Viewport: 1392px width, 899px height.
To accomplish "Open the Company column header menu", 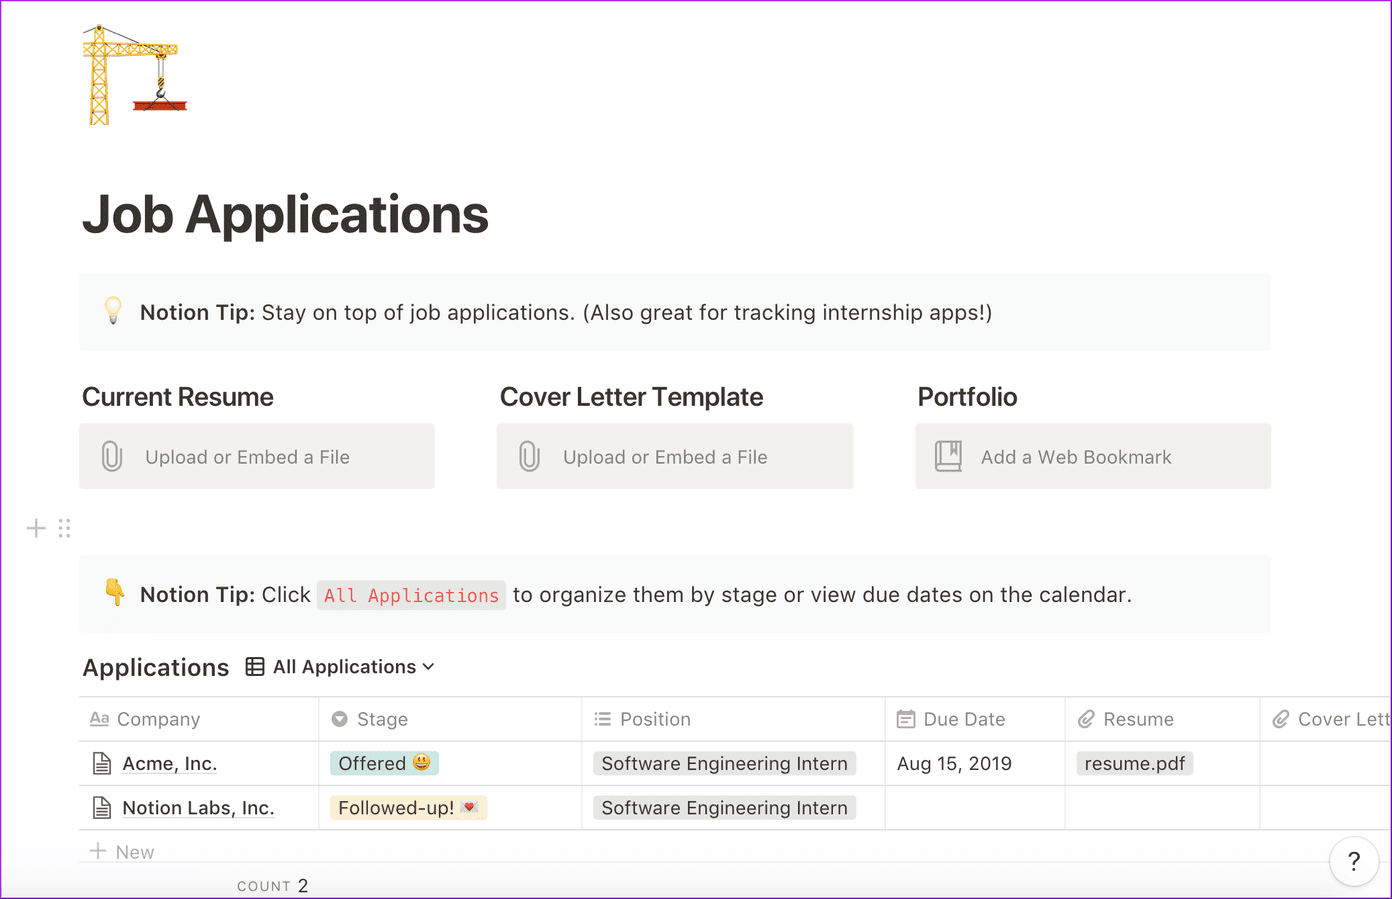I will 199,719.
